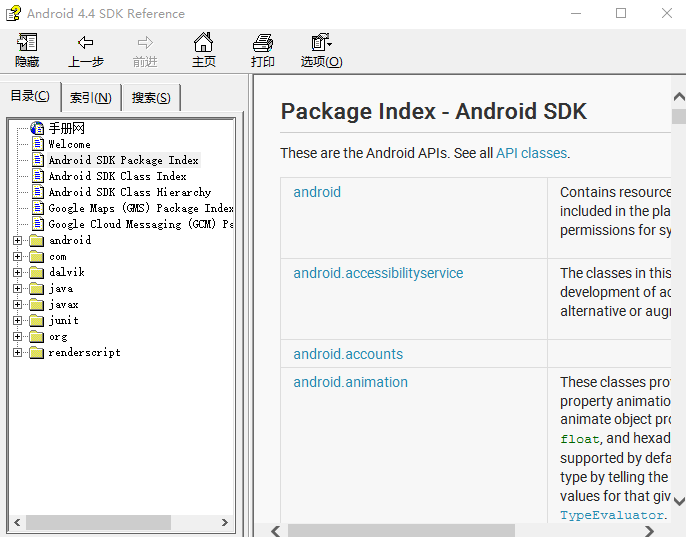Switch to the 索引 (Index) tab
This screenshot has width=686, height=537.
(91, 97)
